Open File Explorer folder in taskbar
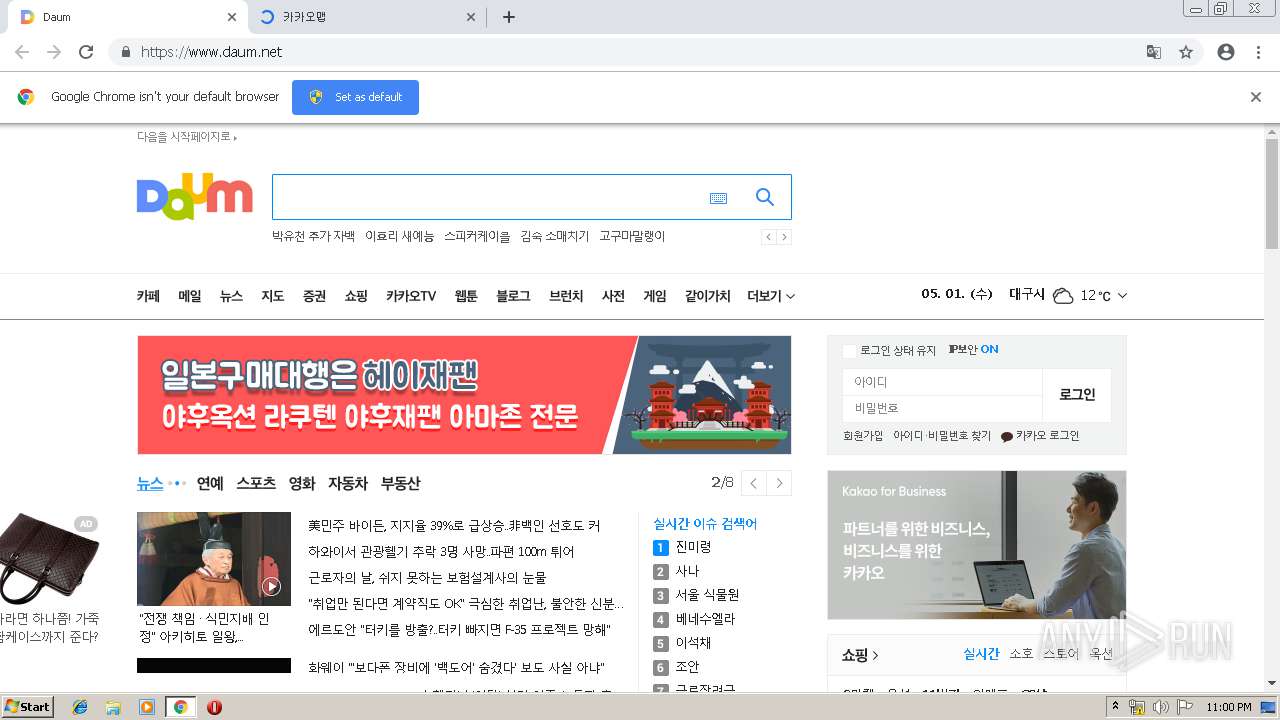This screenshot has height=720, width=1280. point(113,707)
